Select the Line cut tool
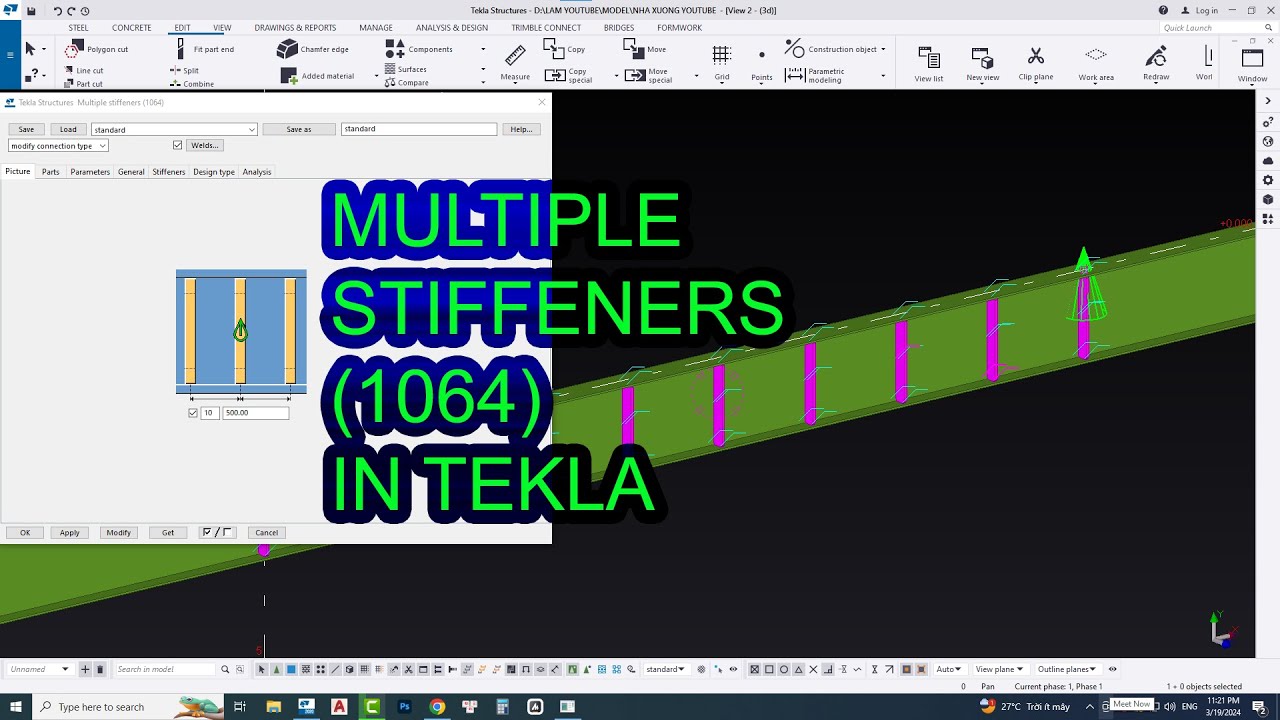Viewport: 1280px width, 720px height. pyautogui.click(x=82, y=71)
